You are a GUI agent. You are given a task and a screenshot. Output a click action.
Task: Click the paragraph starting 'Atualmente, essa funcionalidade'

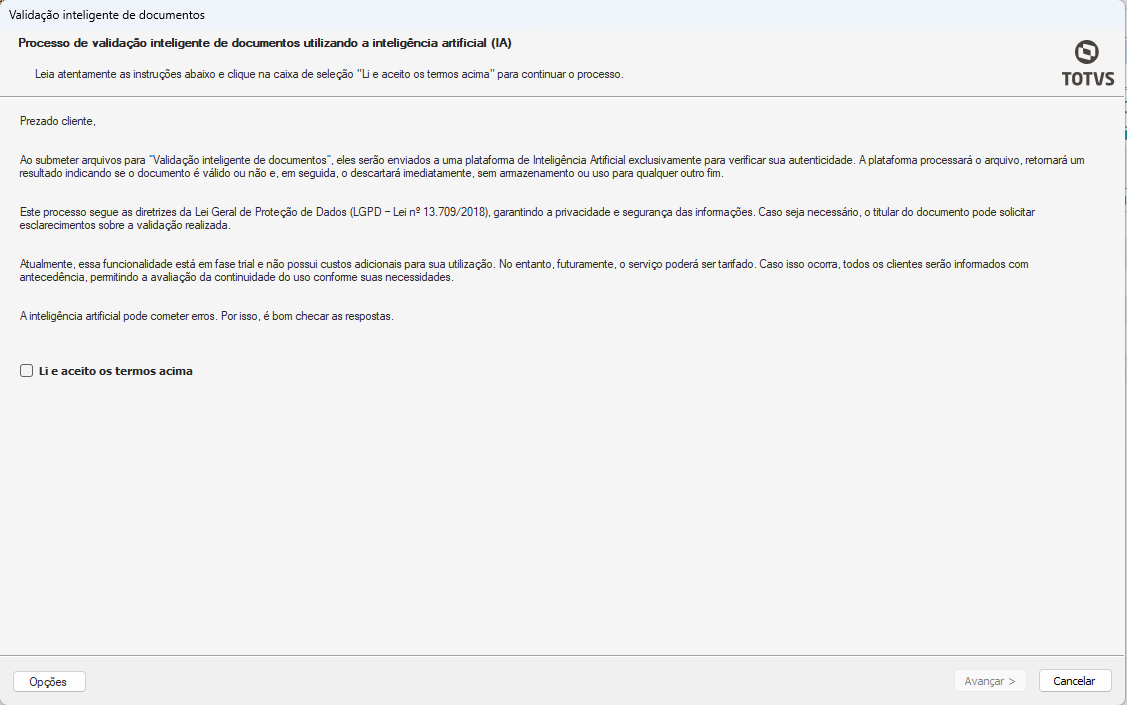(x=524, y=270)
